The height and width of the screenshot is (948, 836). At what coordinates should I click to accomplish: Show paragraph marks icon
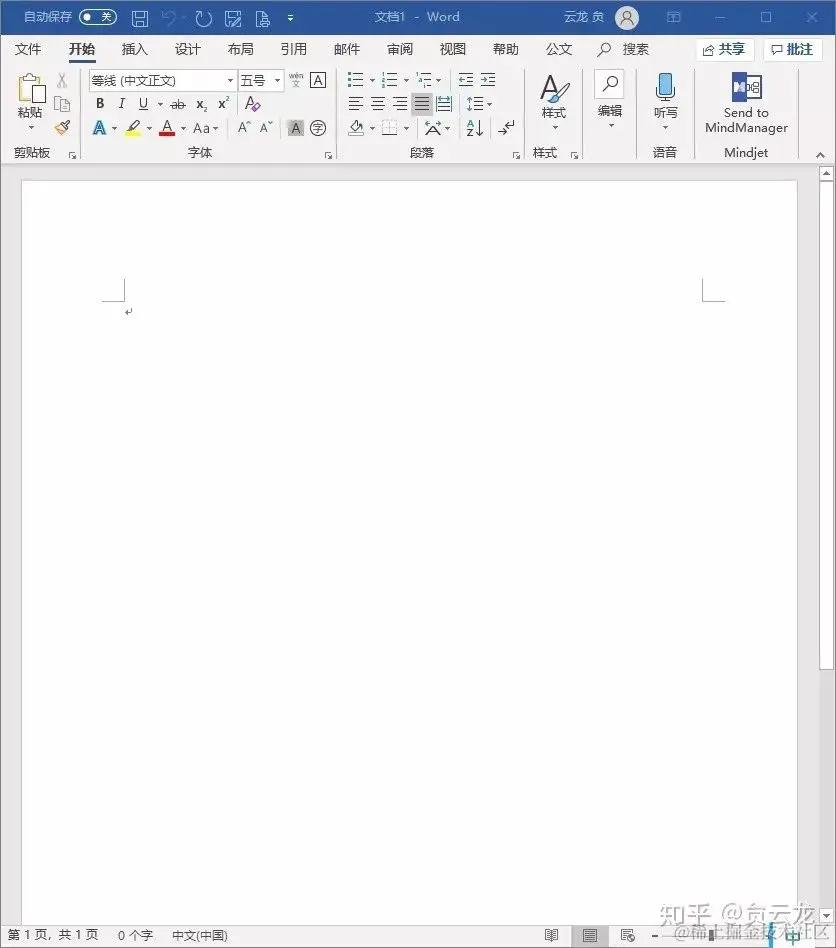point(507,128)
